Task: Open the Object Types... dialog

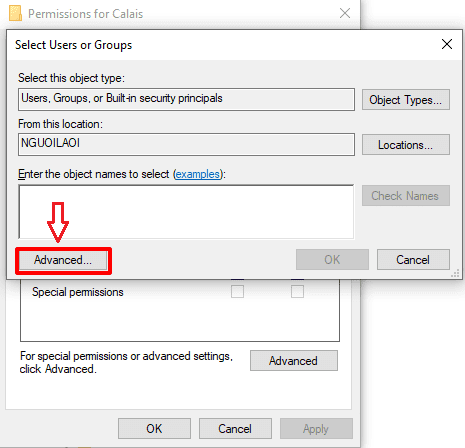Action: (x=406, y=100)
